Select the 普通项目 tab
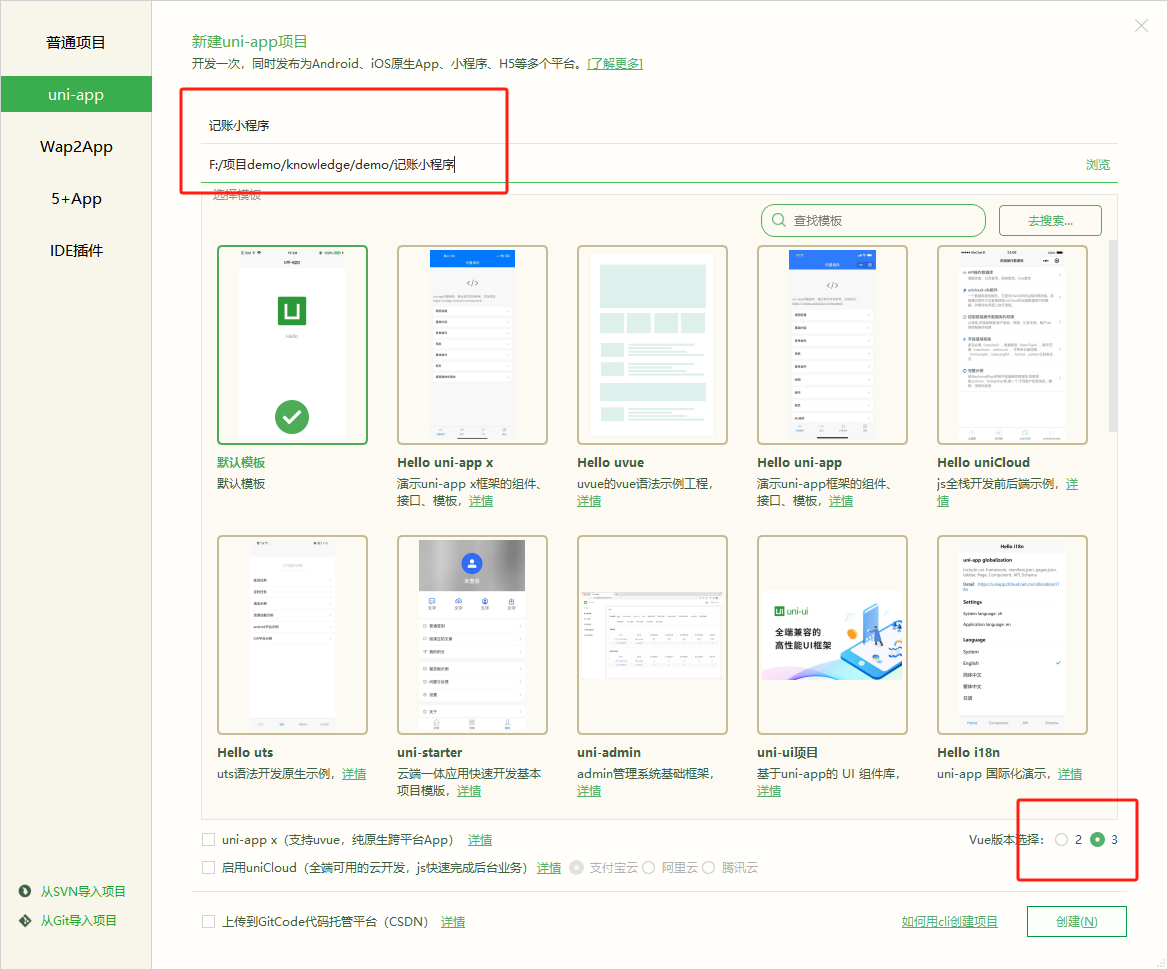1168x970 pixels. coord(76,42)
